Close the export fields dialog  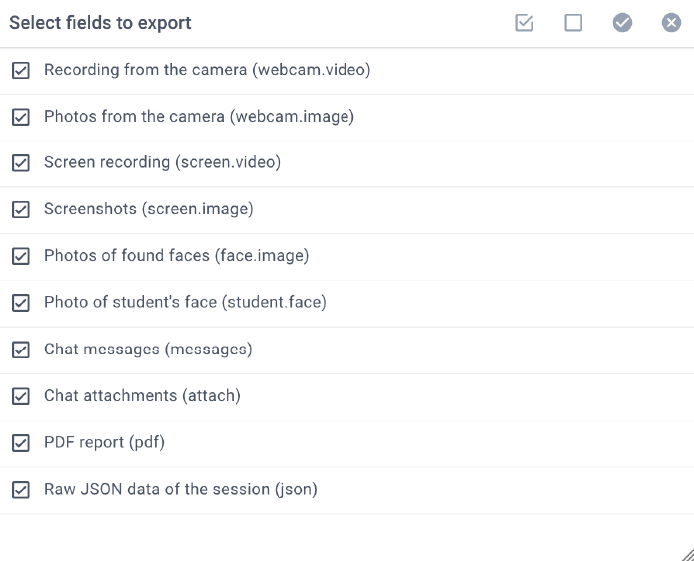coord(671,23)
